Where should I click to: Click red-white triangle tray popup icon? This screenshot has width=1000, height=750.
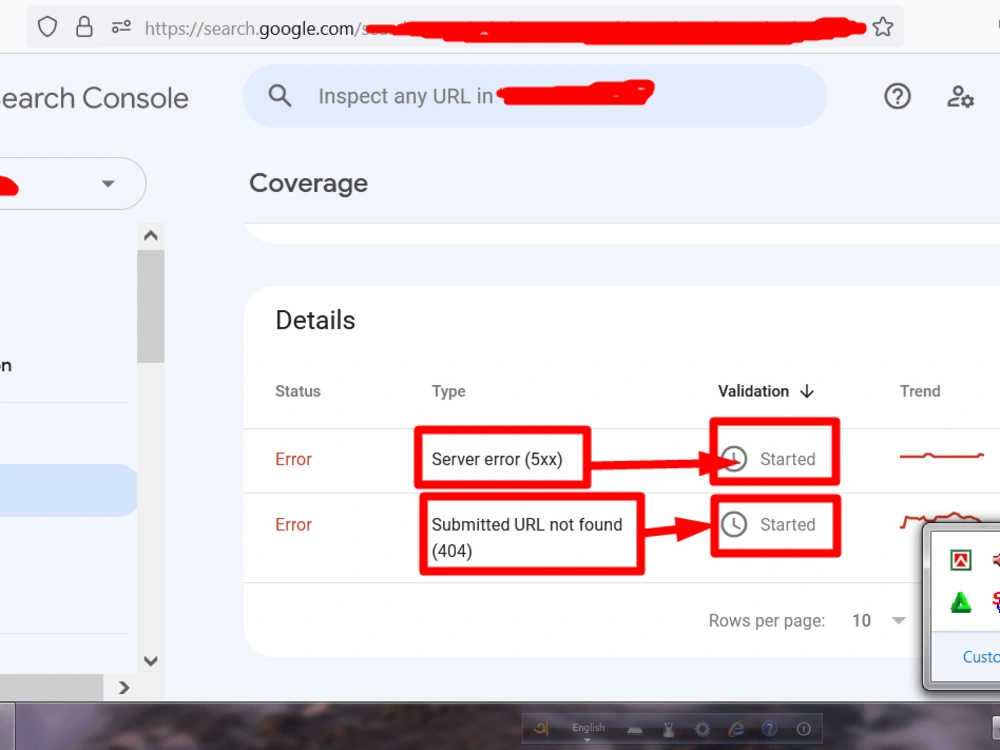pyautogui.click(x=961, y=561)
